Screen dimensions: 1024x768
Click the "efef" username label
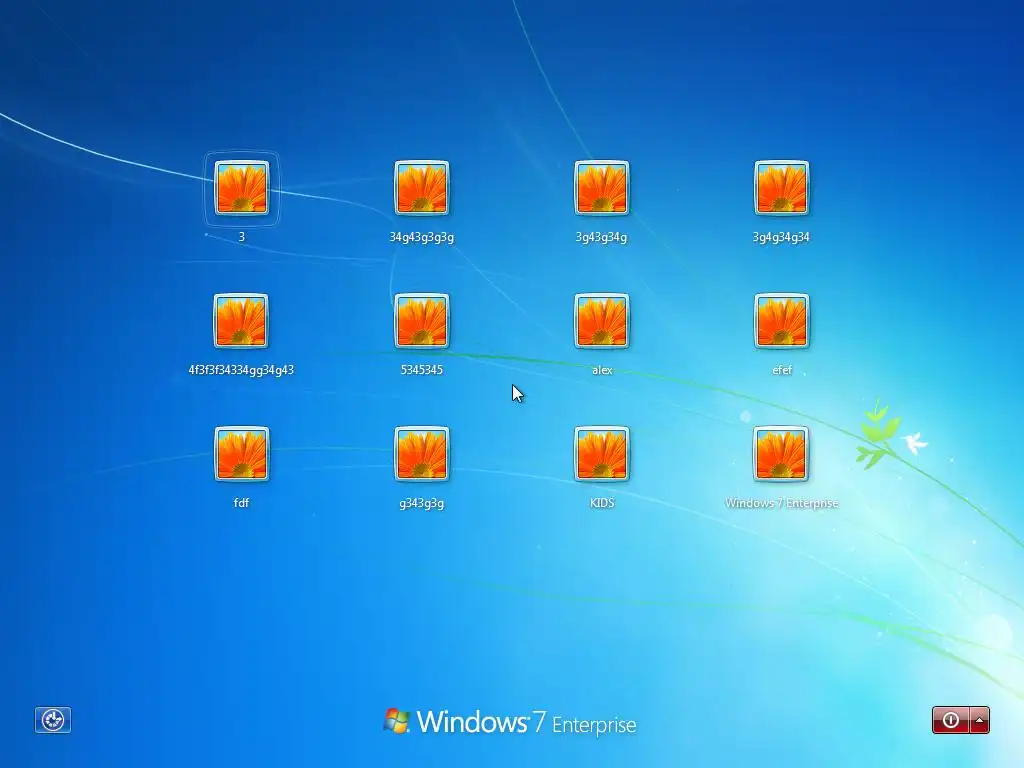[x=782, y=370]
